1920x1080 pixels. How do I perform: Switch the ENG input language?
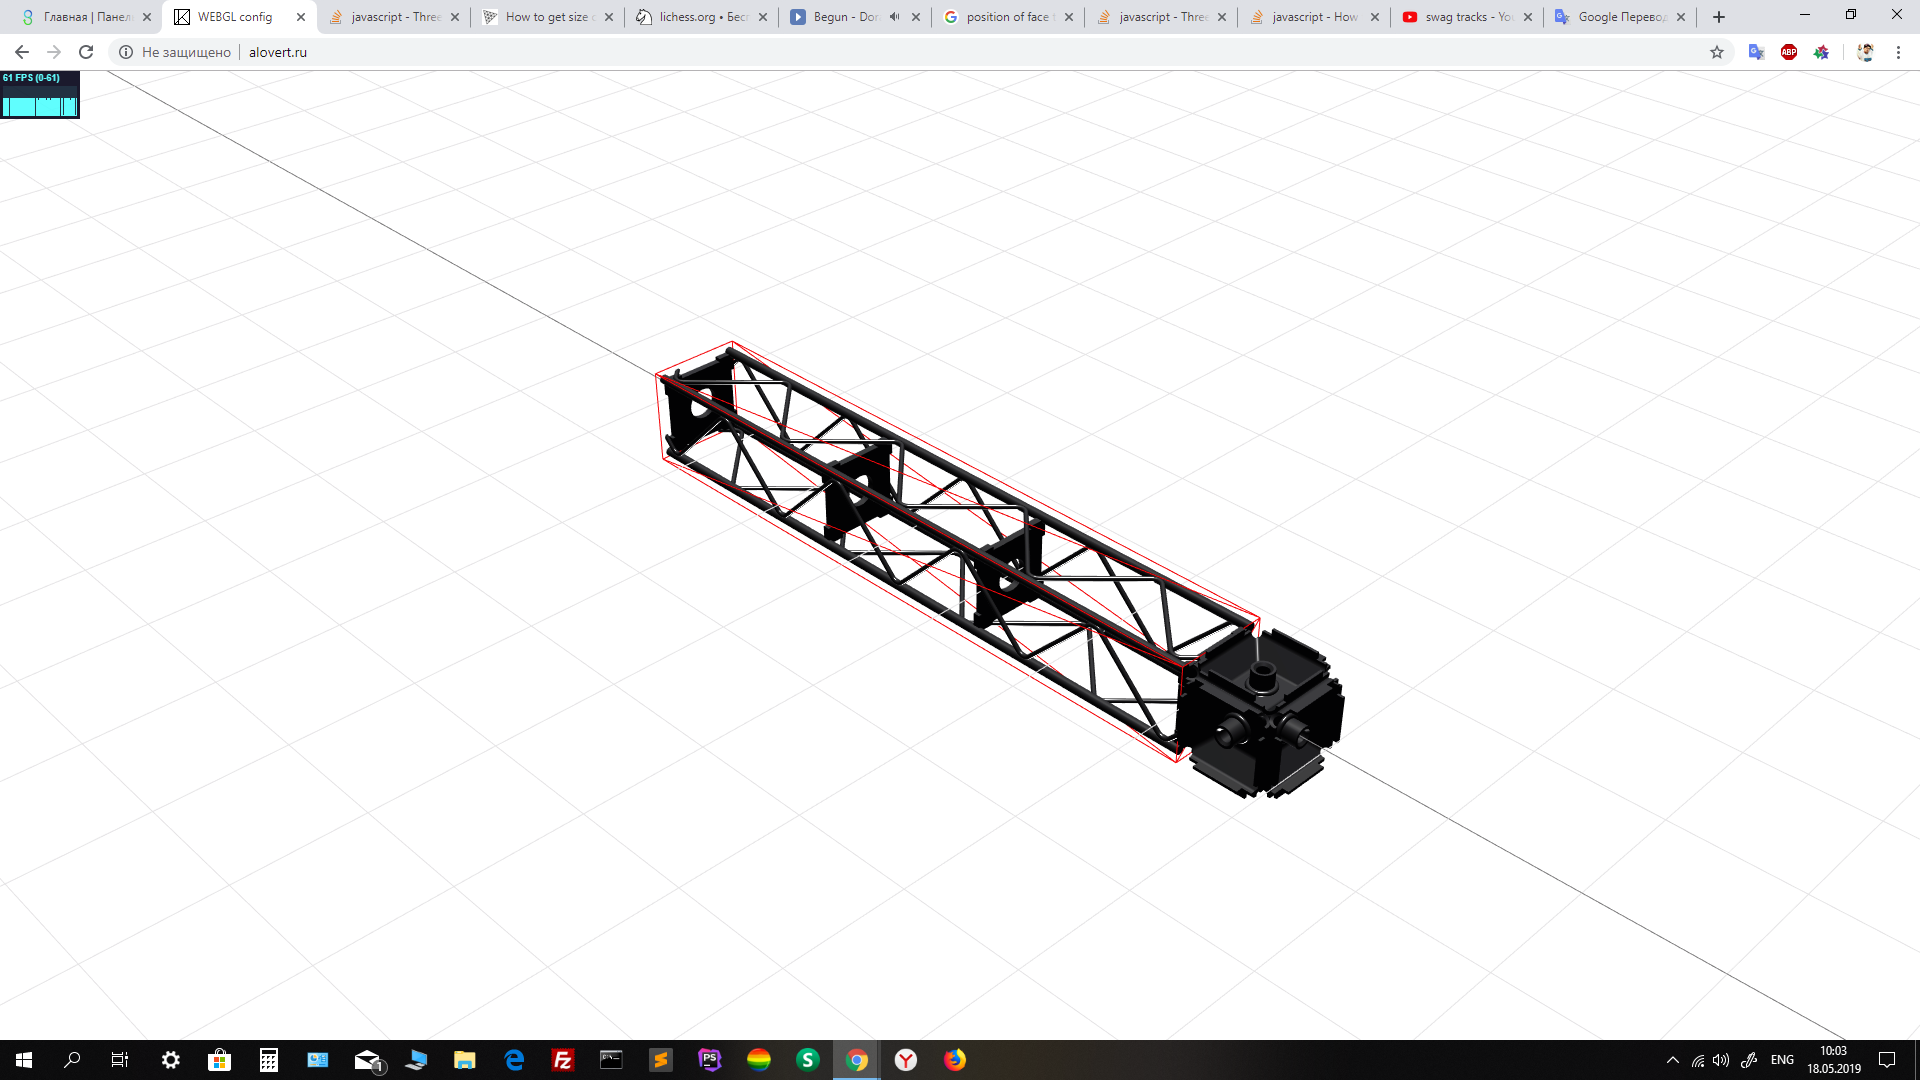click(1782, 1060)
